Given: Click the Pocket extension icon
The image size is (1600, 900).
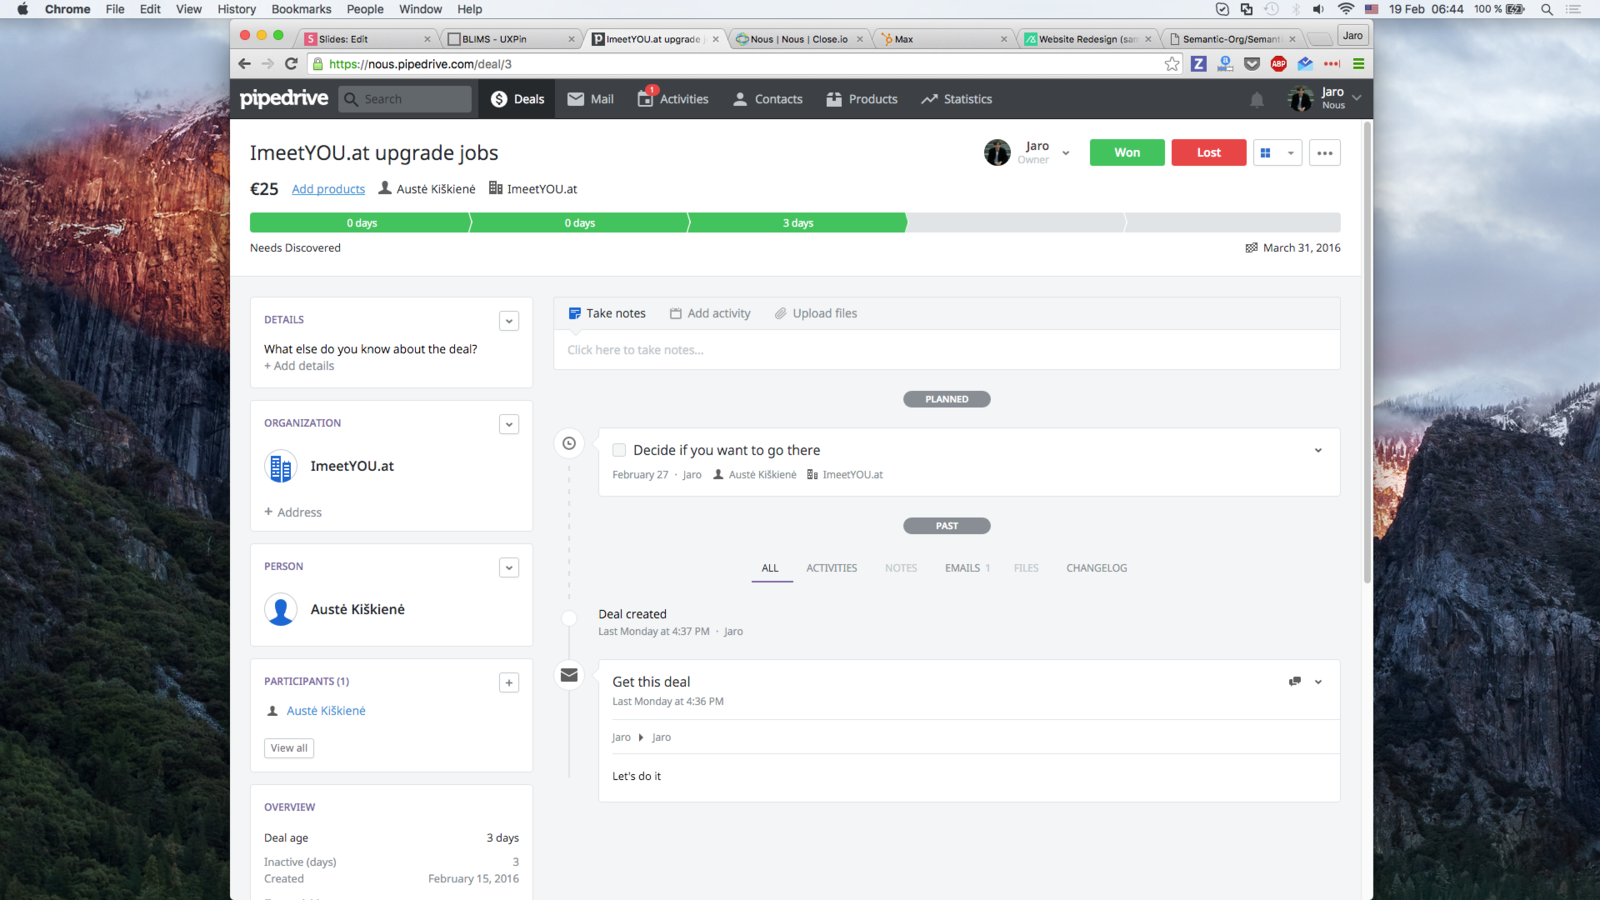Looking at the screenshot, I should click(x=1252, y=64).
